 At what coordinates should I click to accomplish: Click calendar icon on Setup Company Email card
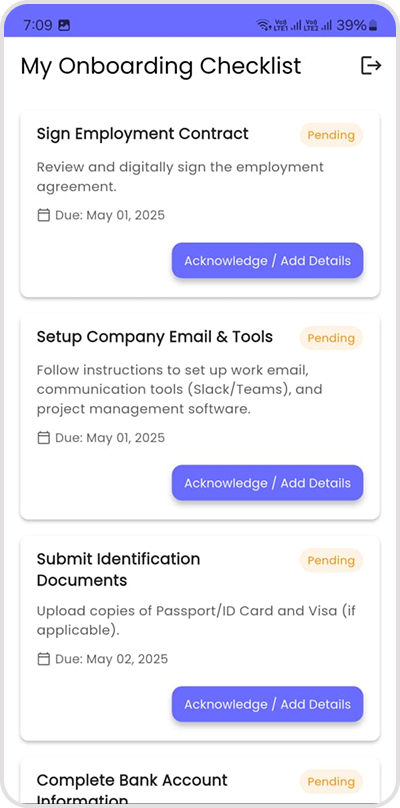pyautogui.click(x=44, y=438)
